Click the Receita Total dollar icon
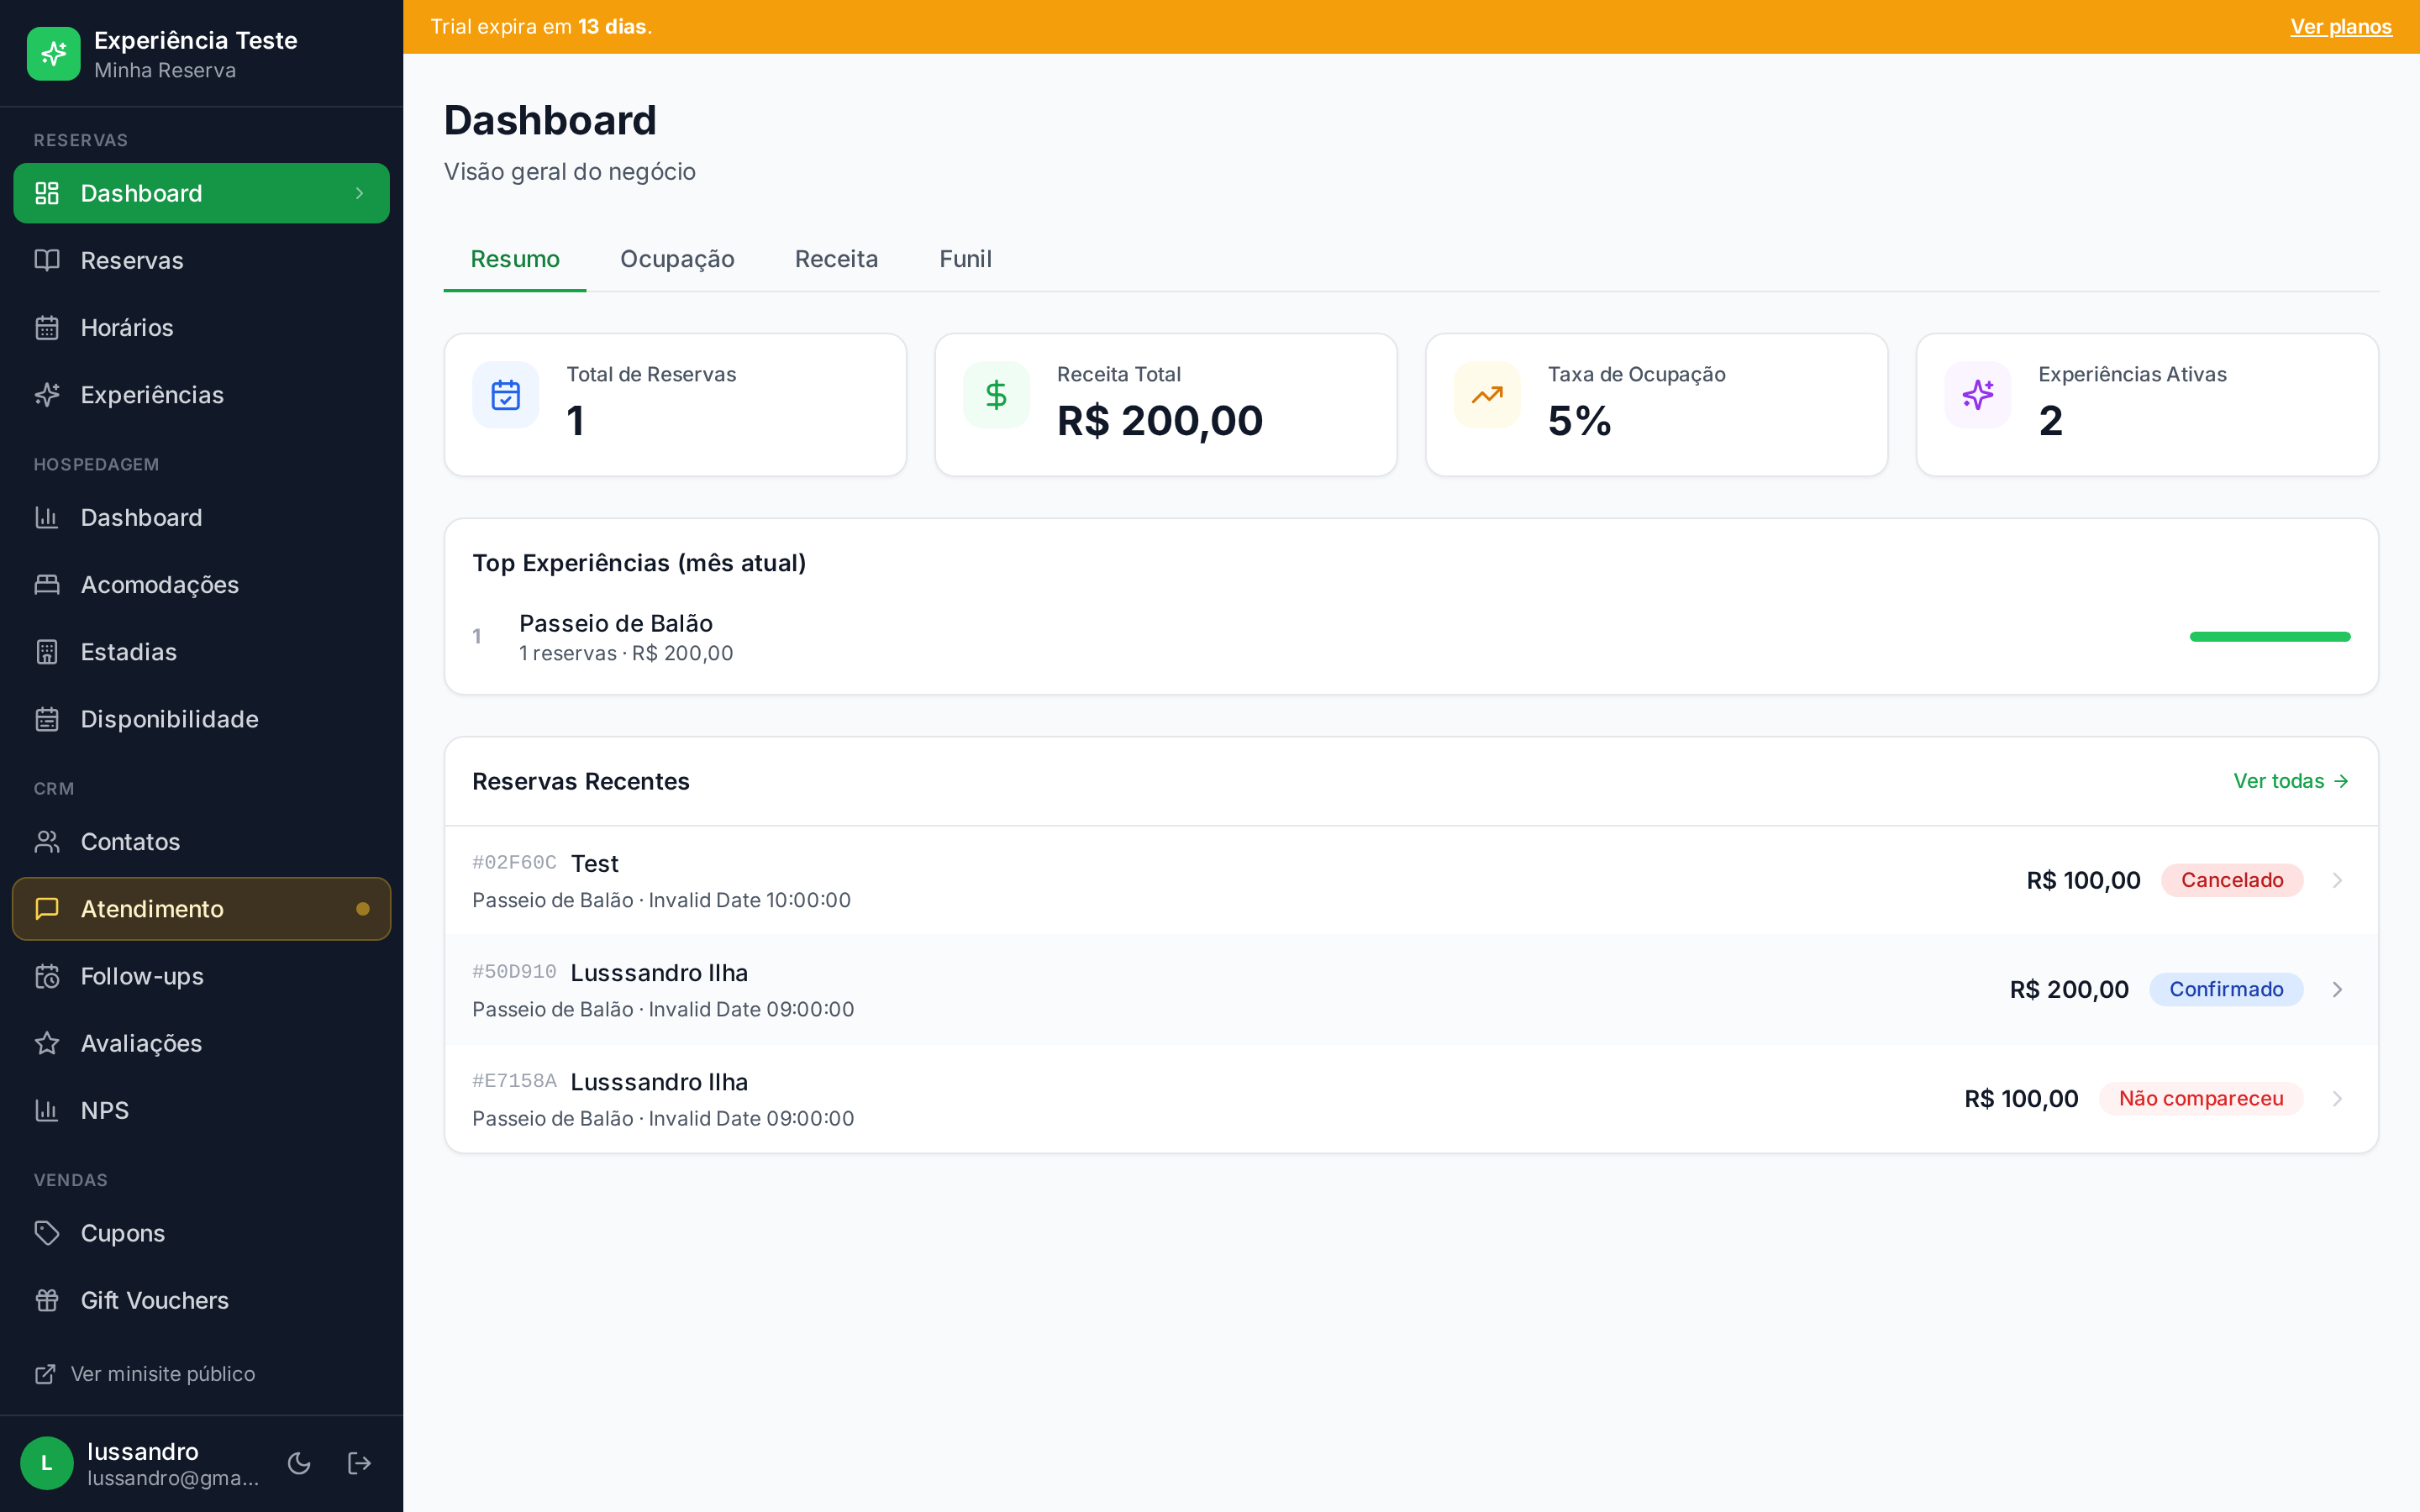This screenshot has height=1512, width=2420. (996, 395)
